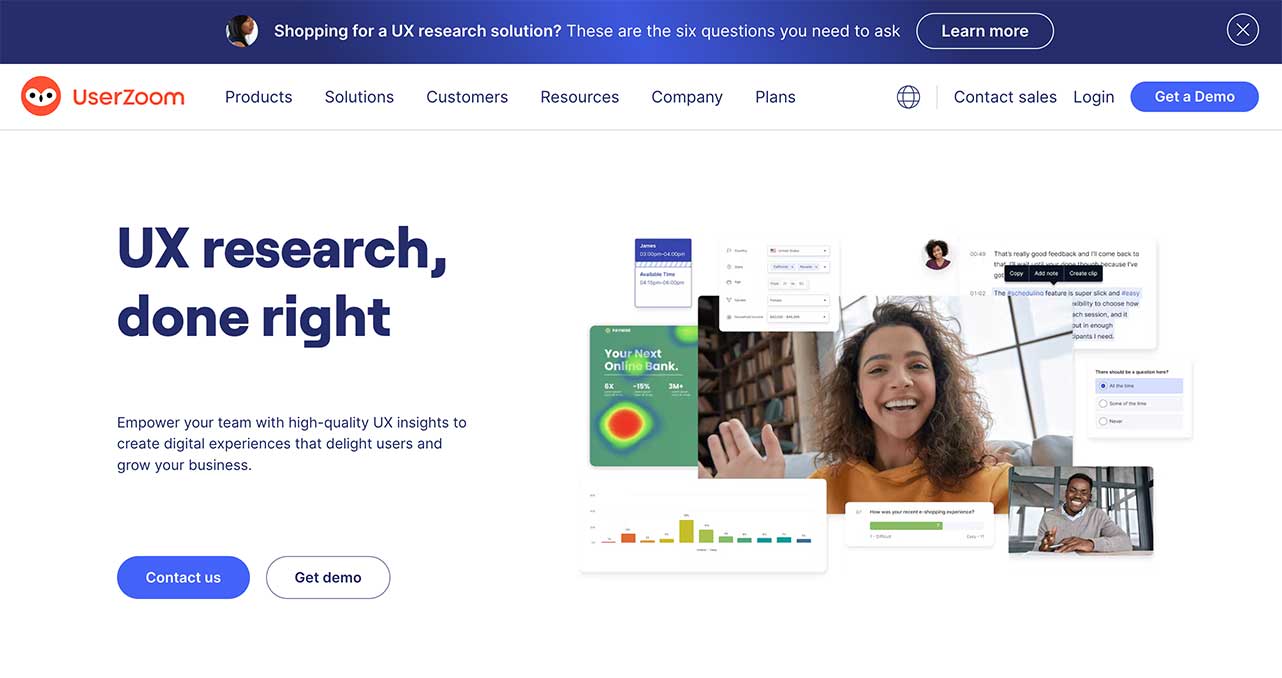Click Copy in the transcript popup

pos(1016,273)
